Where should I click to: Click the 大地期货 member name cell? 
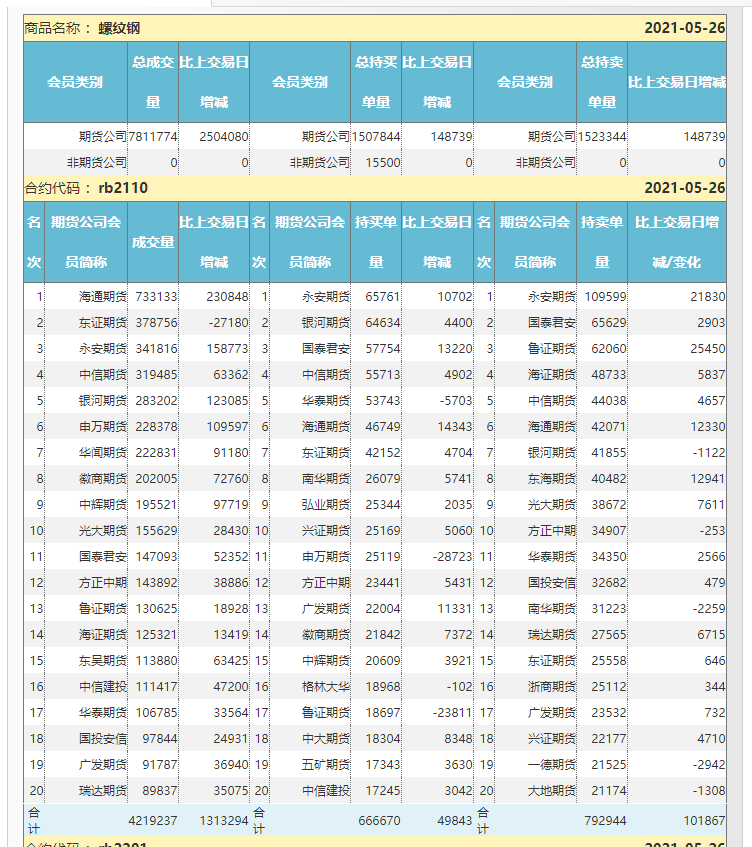551,790
